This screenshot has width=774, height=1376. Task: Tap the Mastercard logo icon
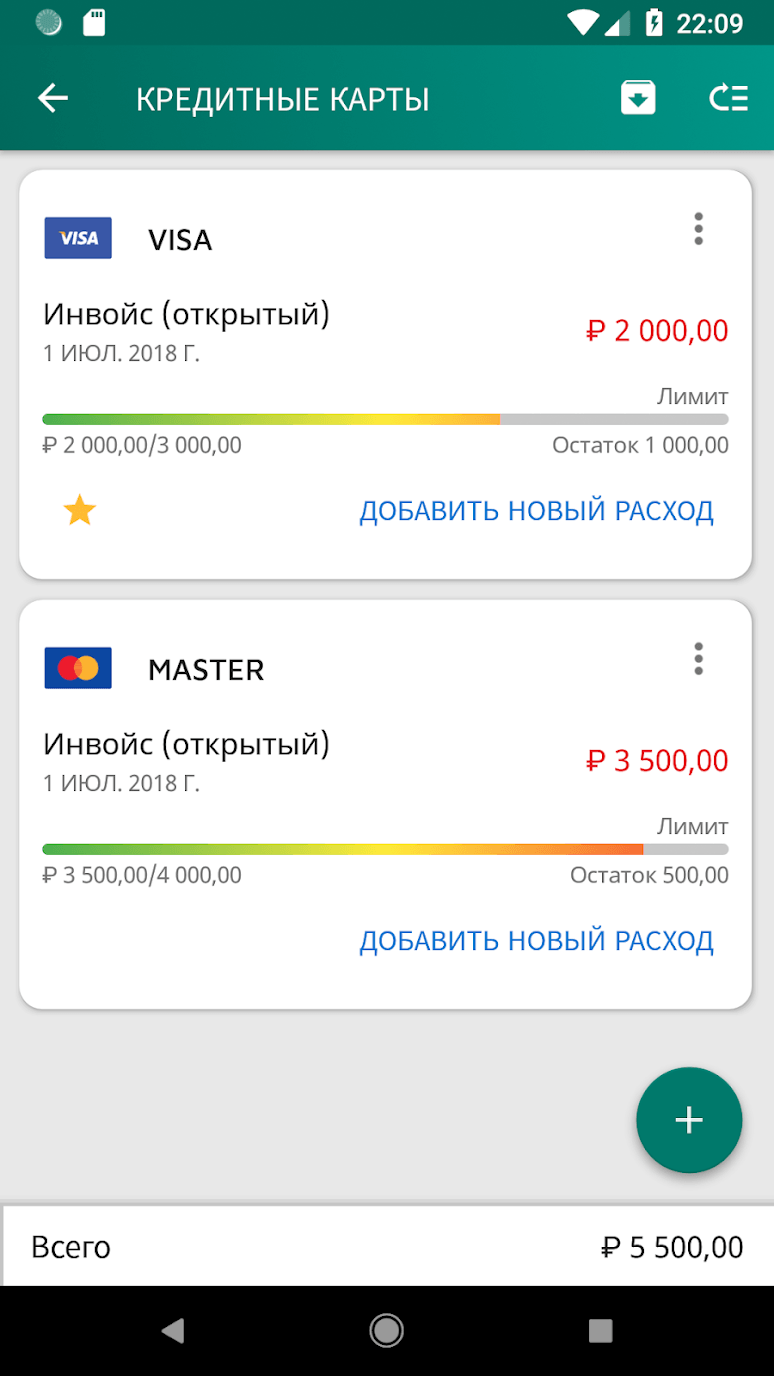[78, 668]
